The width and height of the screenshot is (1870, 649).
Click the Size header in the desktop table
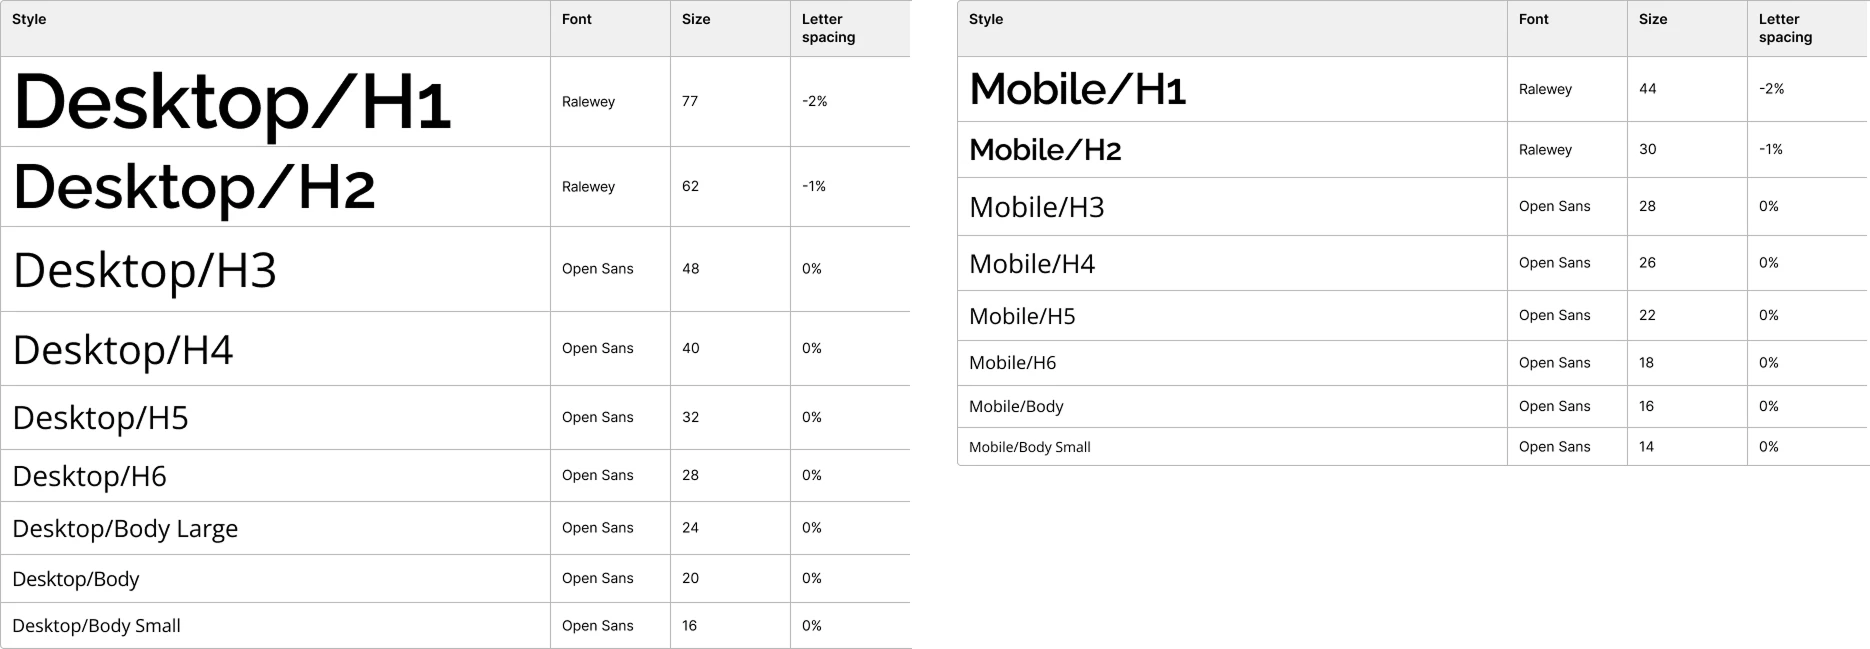pos(696,20)
